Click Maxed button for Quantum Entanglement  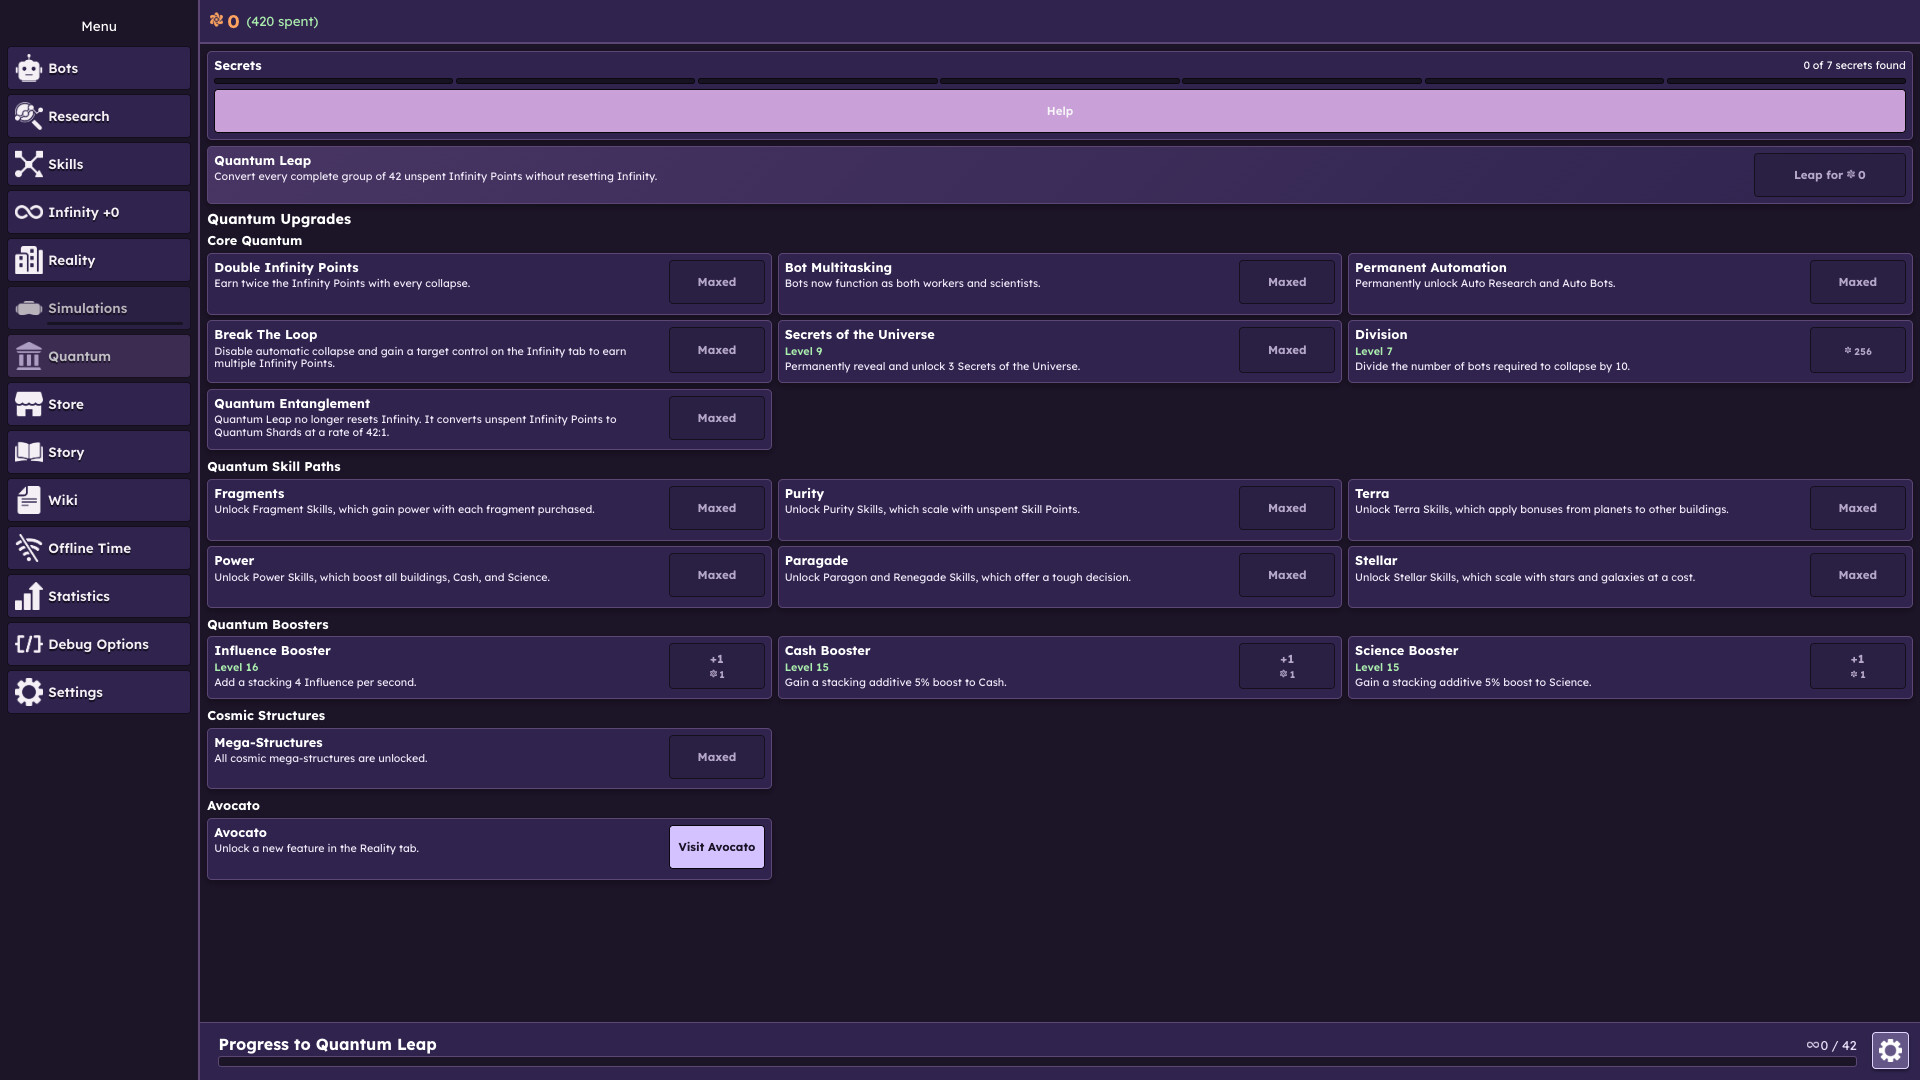[717, 418]
